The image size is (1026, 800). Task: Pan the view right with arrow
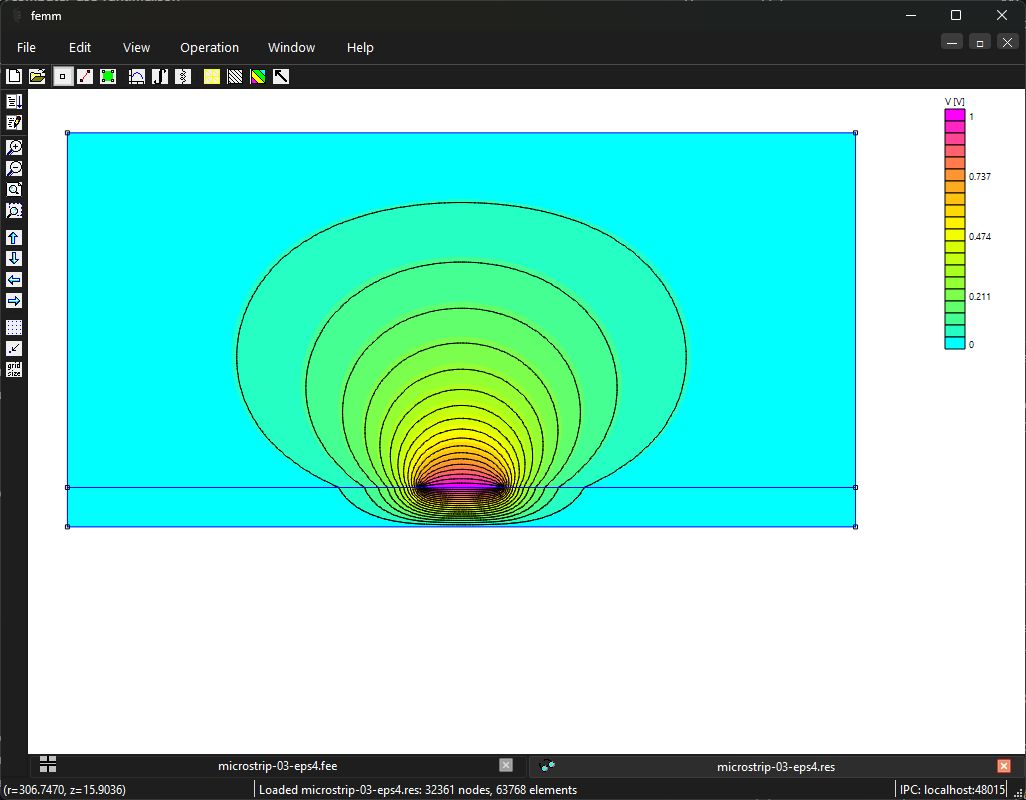click(x=14, y=300)
